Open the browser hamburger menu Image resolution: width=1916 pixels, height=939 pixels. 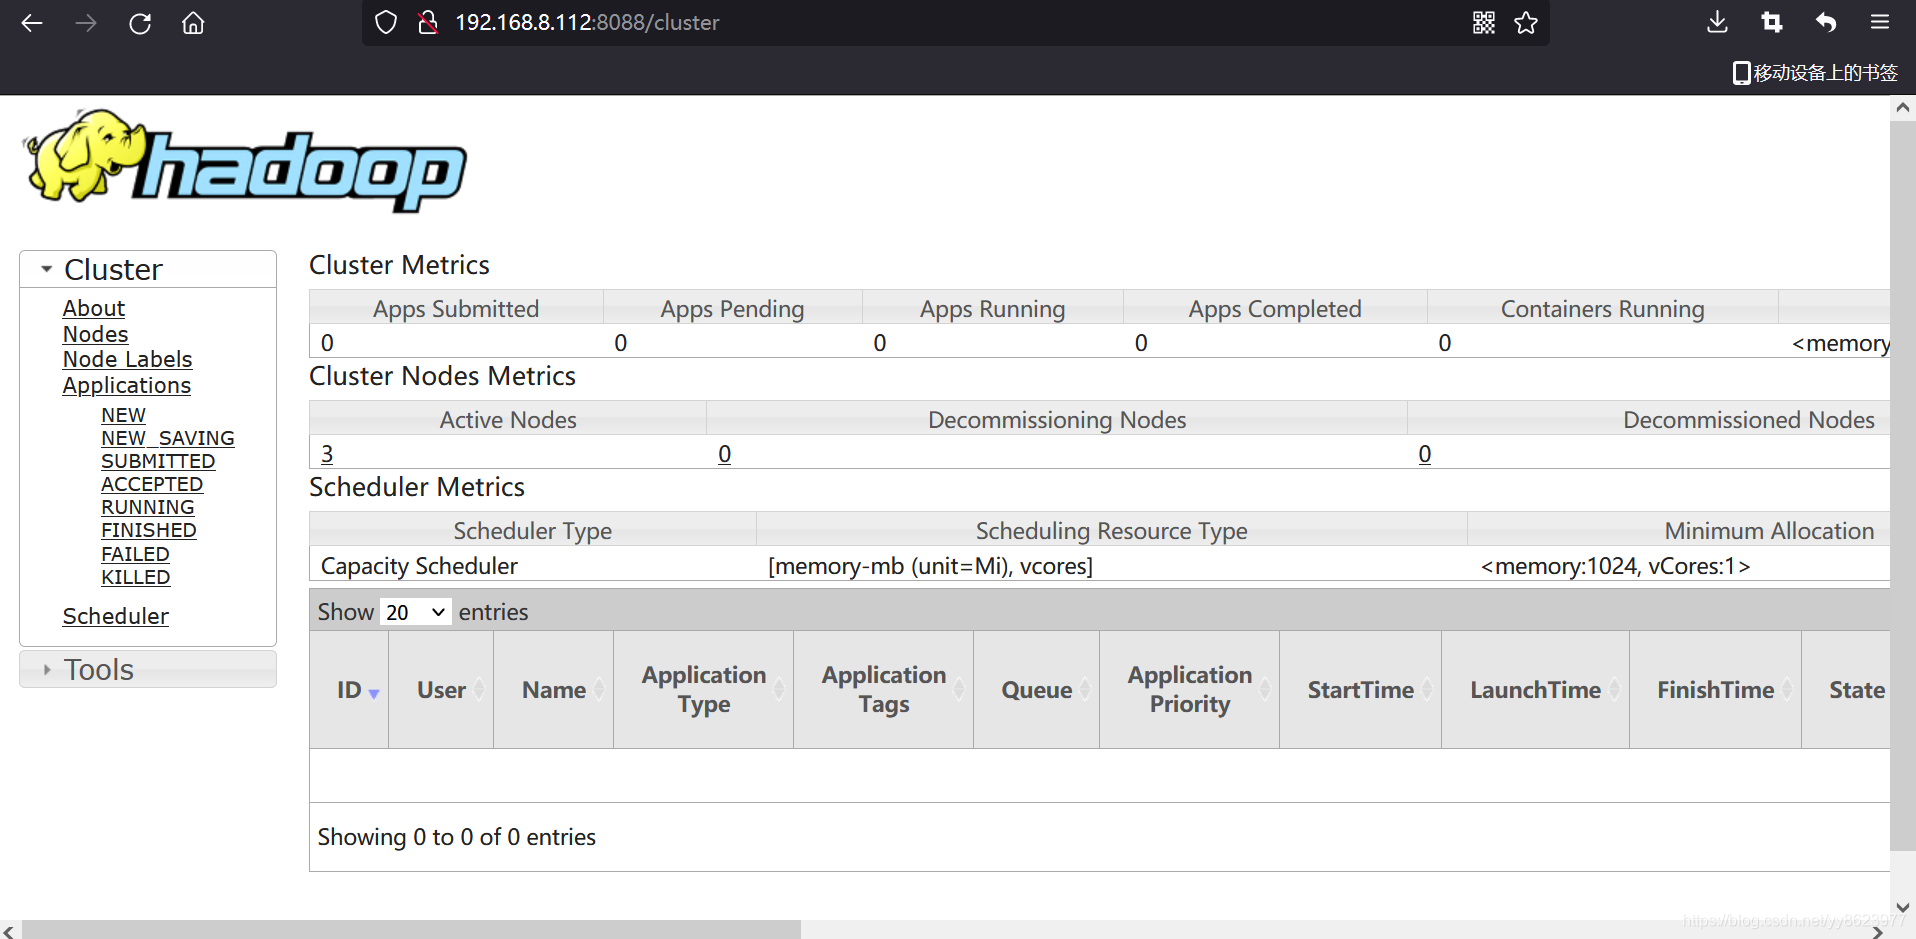tap(1880, 22)
